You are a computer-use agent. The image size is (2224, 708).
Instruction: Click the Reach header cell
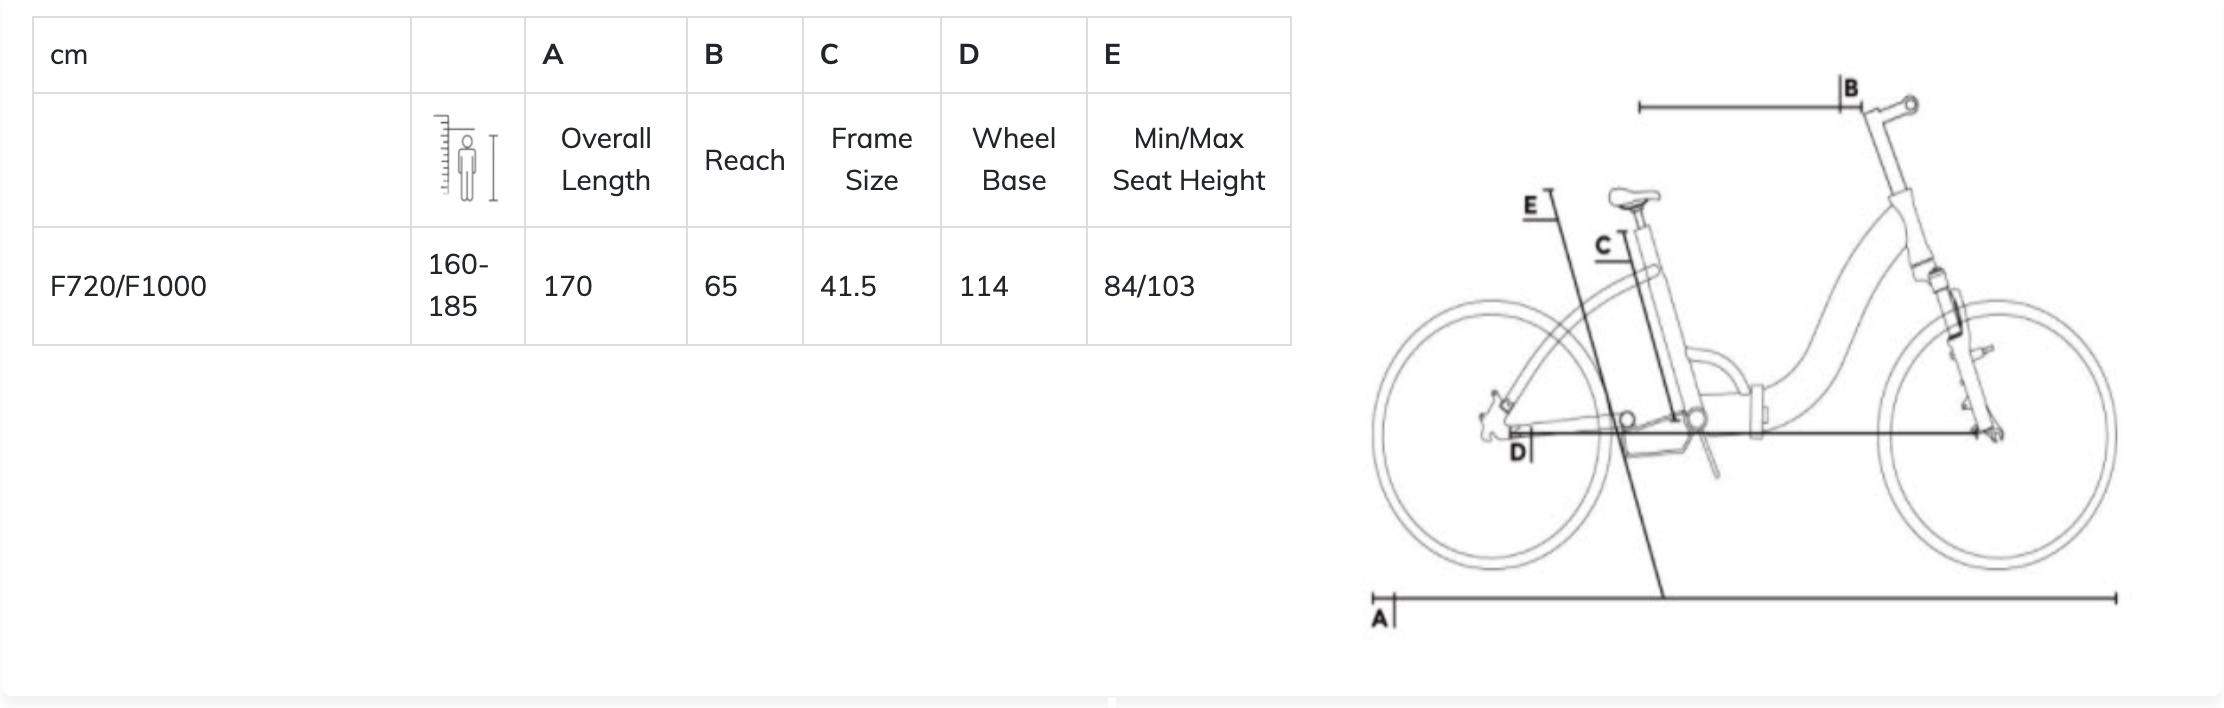pos(744,160)
